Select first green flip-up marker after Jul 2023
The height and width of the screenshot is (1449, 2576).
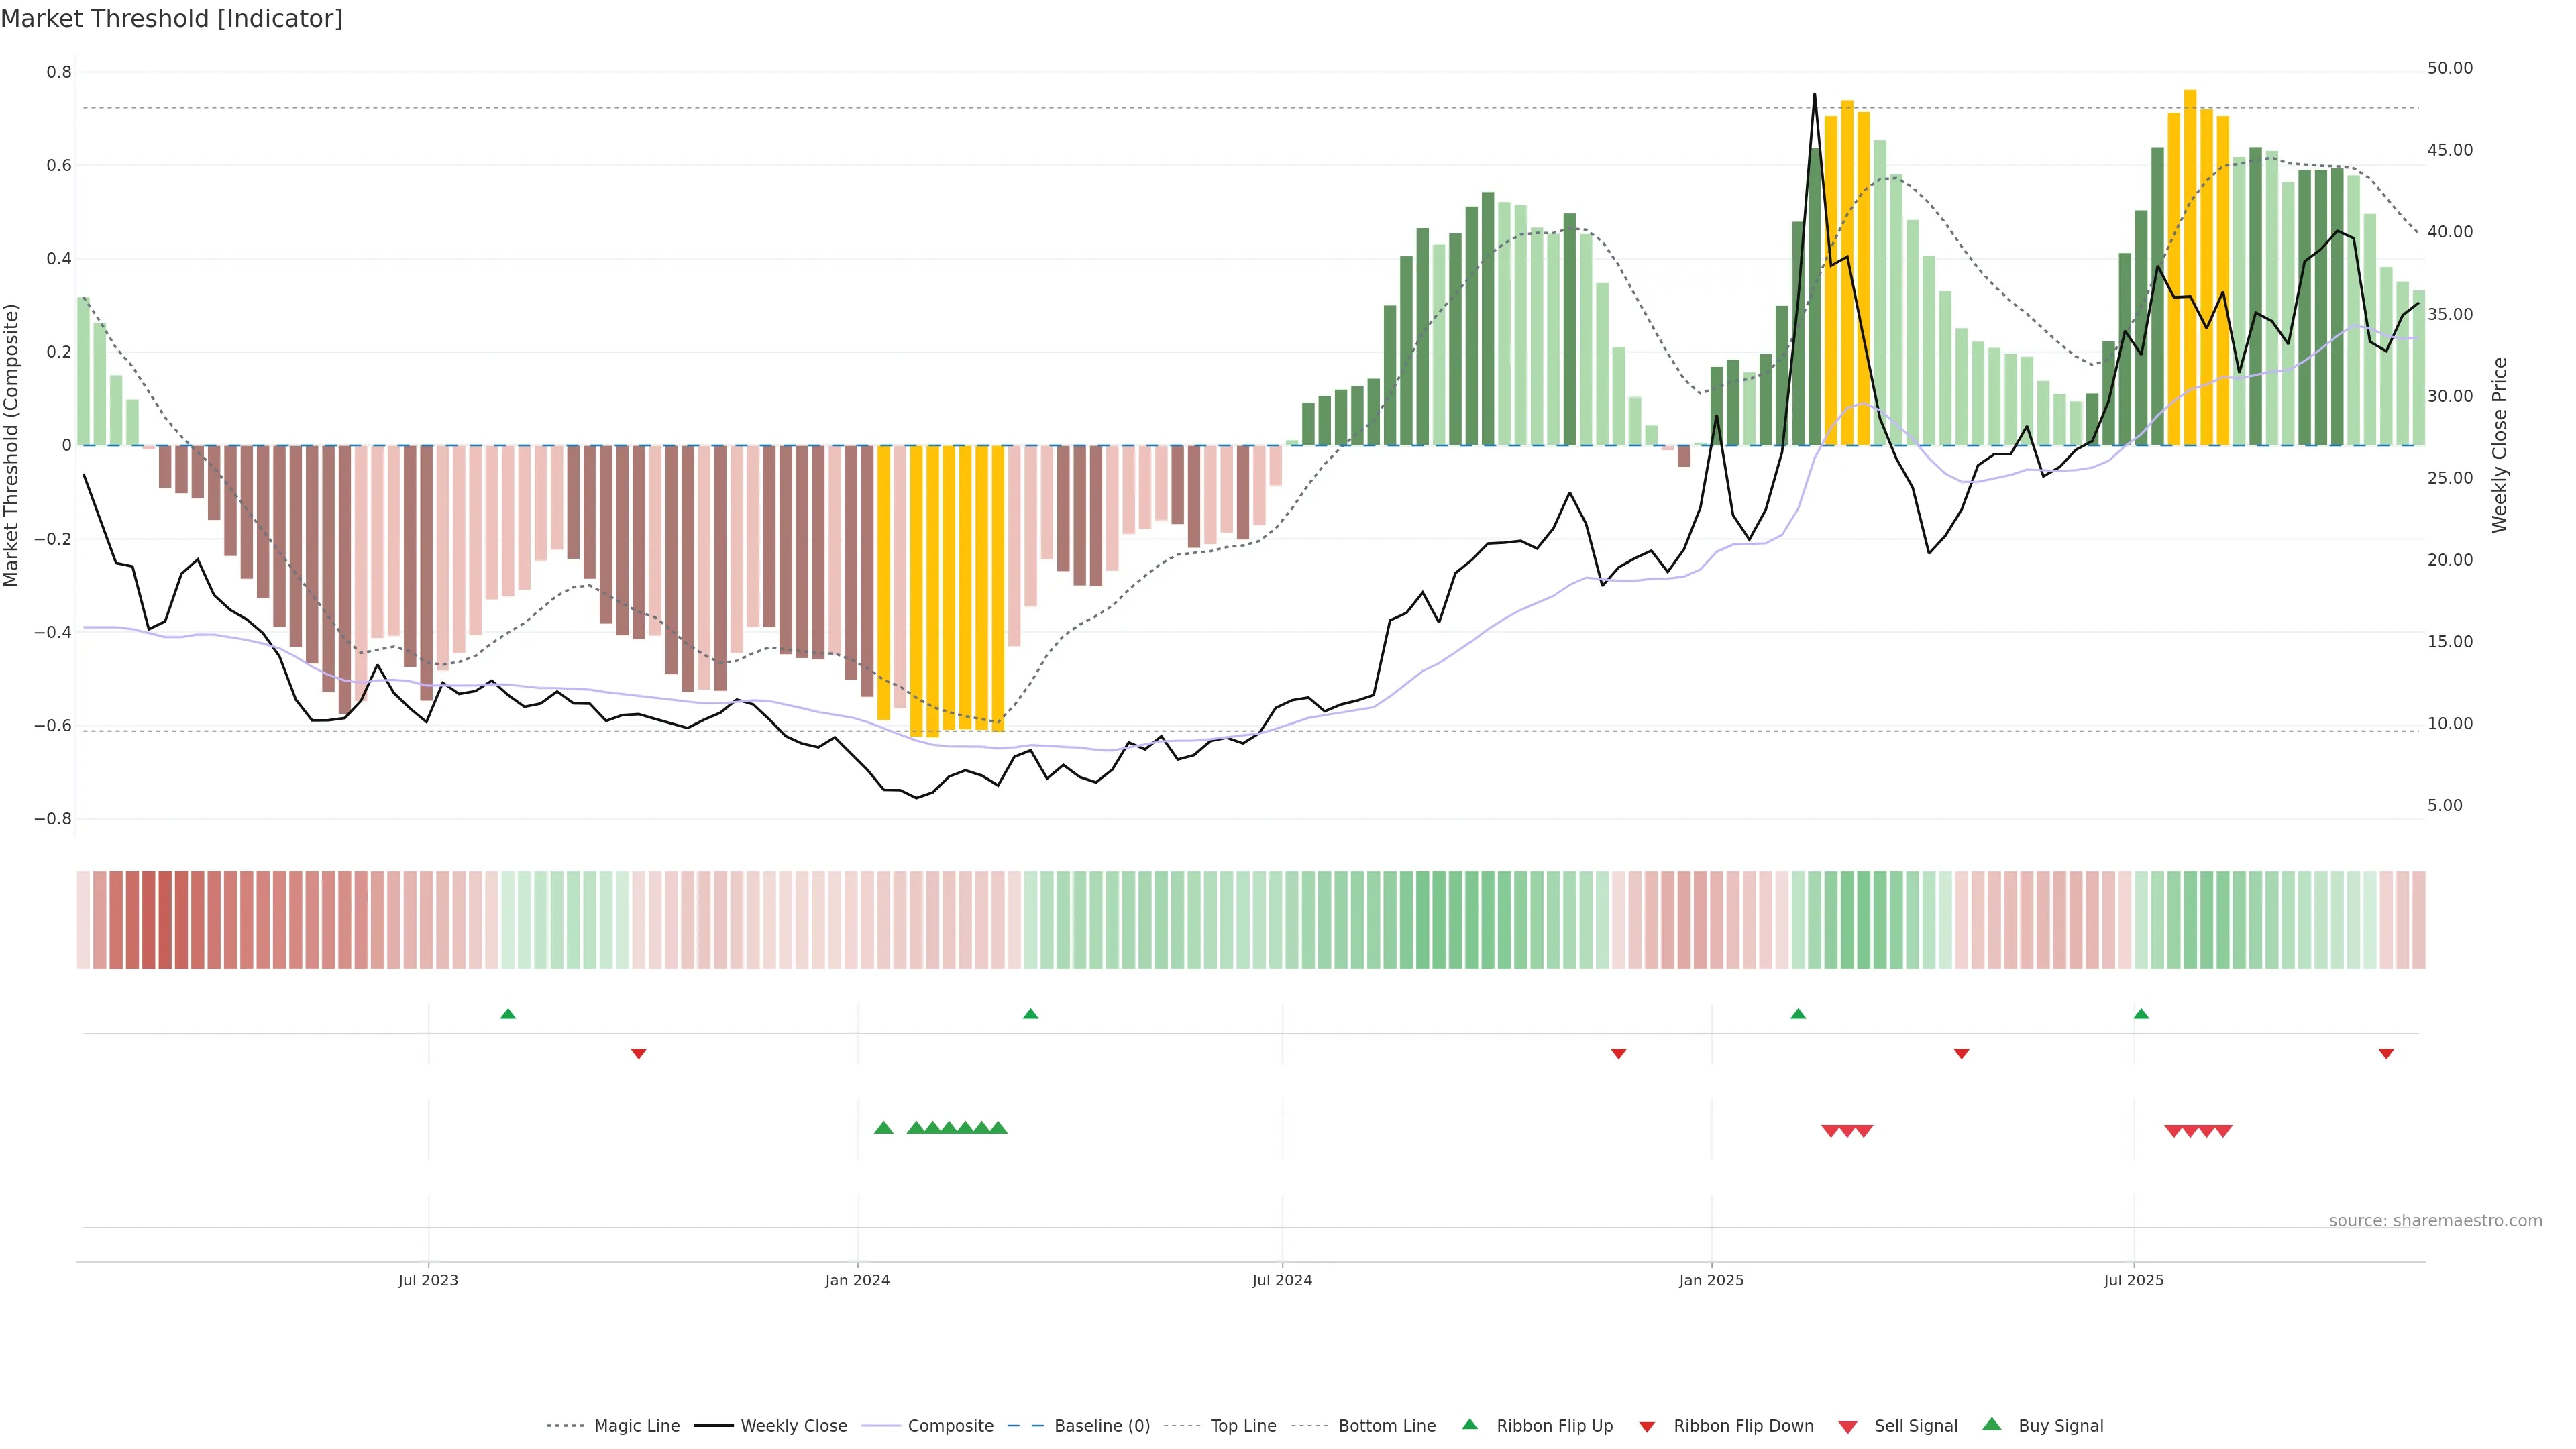point(508,1014)
